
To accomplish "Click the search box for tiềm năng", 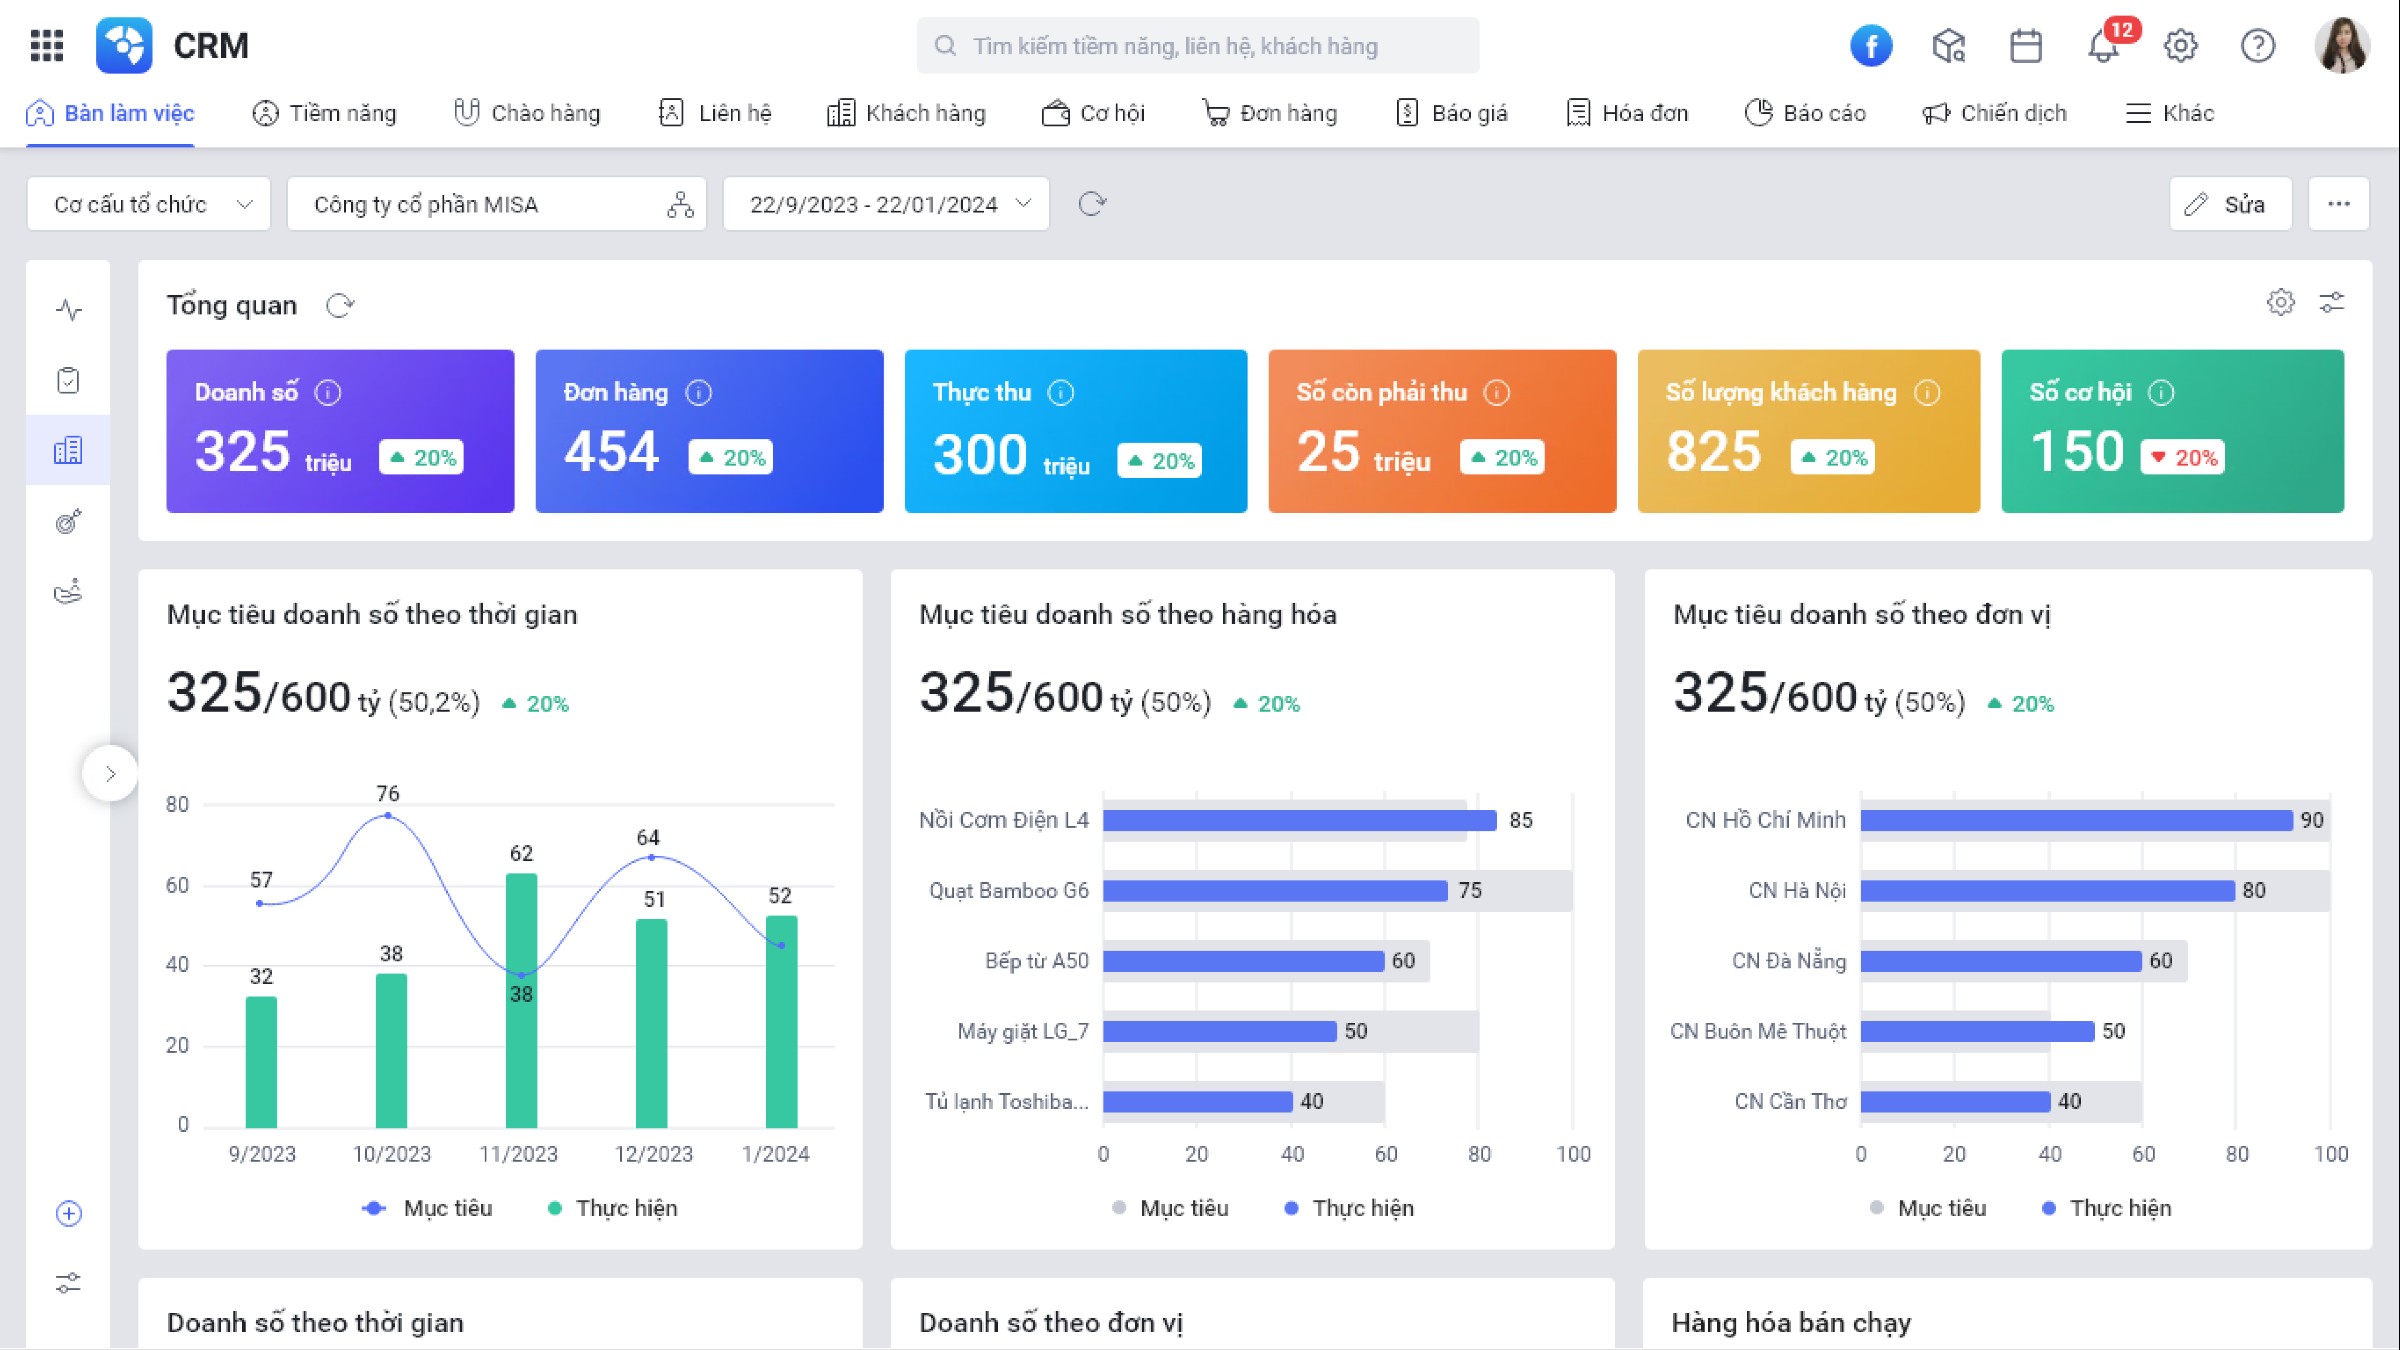I will point(1197,46).
